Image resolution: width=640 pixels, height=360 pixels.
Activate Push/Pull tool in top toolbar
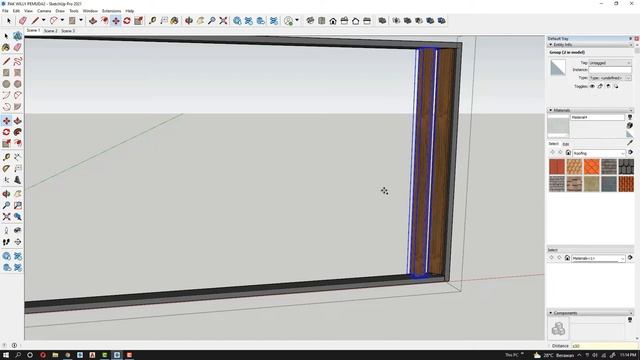point(93,20)
